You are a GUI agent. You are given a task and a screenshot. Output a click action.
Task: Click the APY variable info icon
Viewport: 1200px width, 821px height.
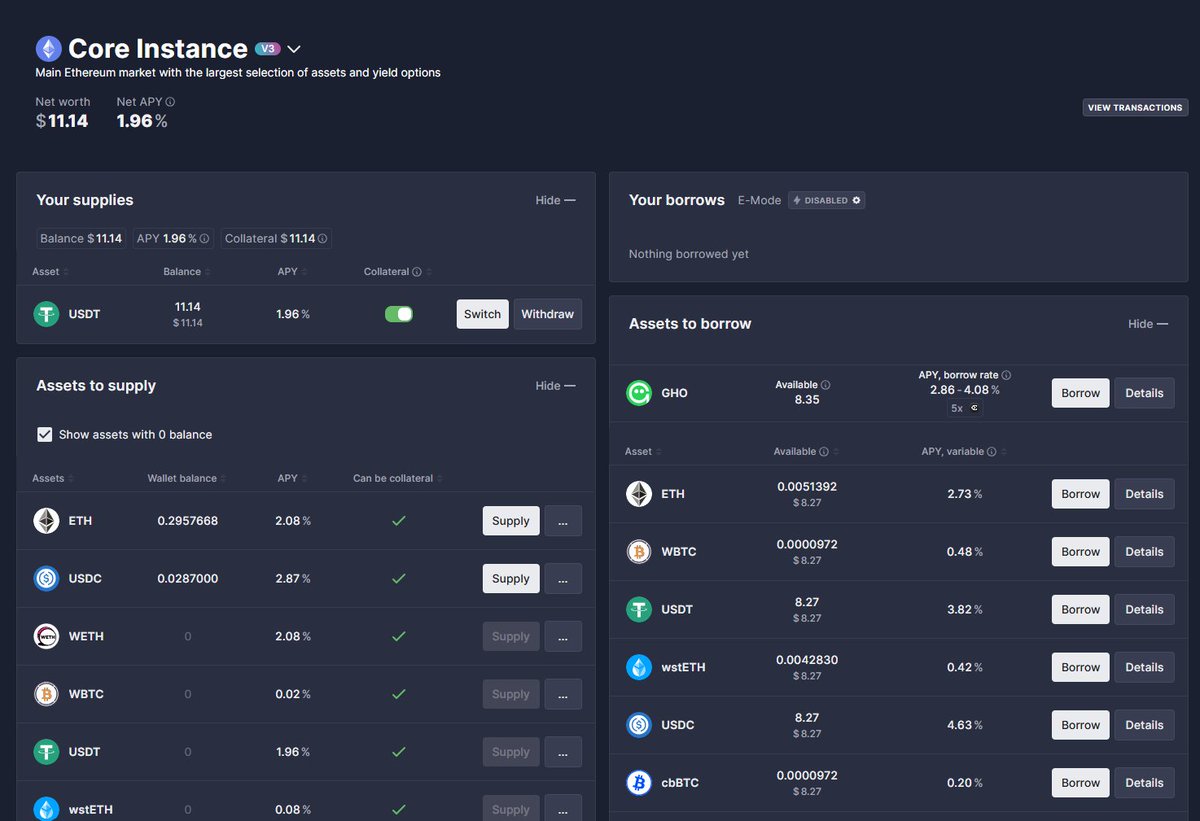click(x=992, y=452)
